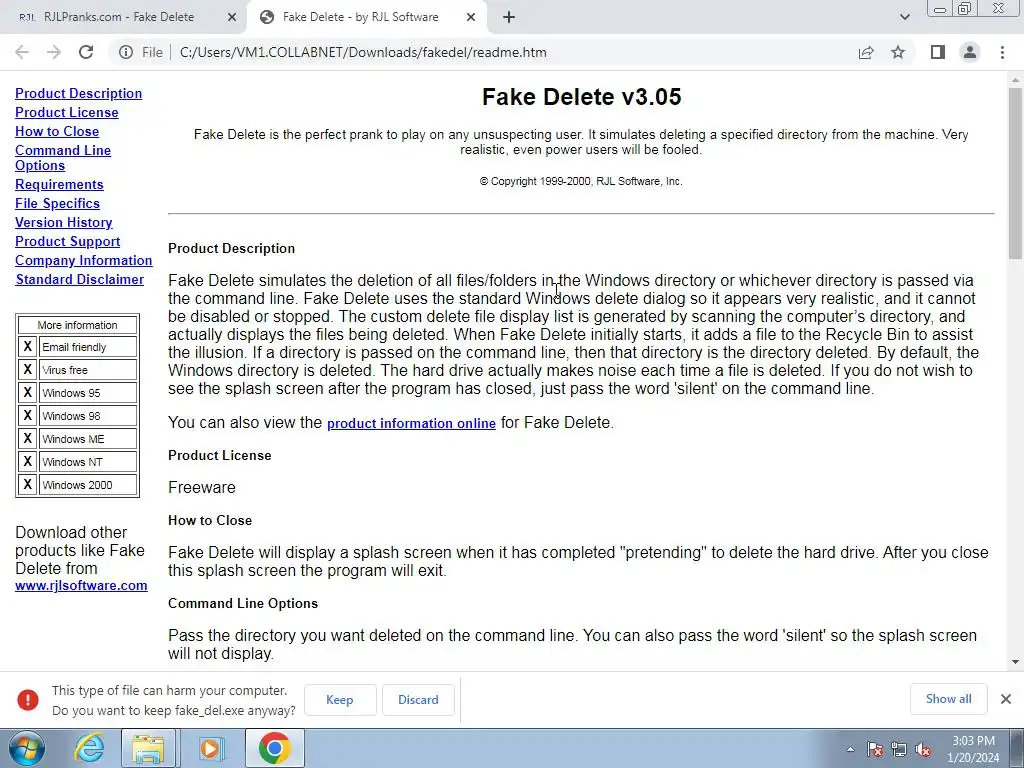Open the Chrome profile avatar

click(970, 52)
